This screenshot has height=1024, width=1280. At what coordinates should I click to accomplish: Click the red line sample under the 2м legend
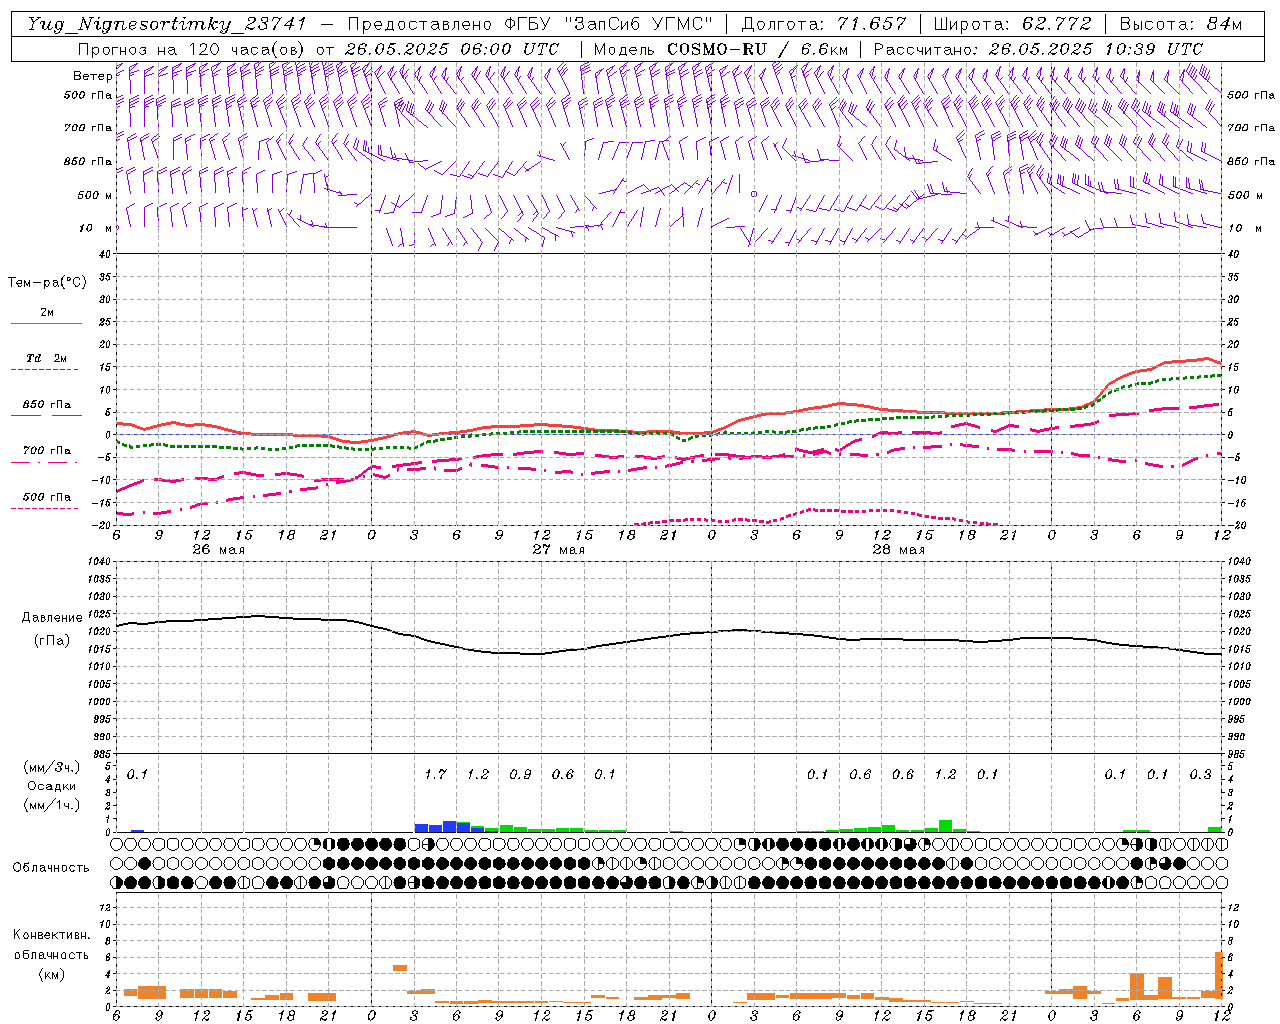pyautogui.click(x=46, y=324)
